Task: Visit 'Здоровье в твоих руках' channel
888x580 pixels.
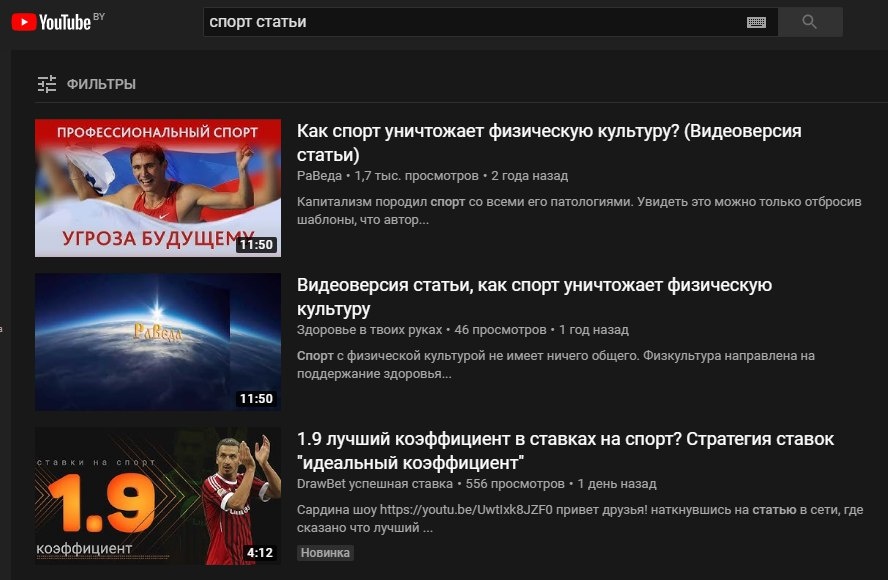Action: coord(369,330)
